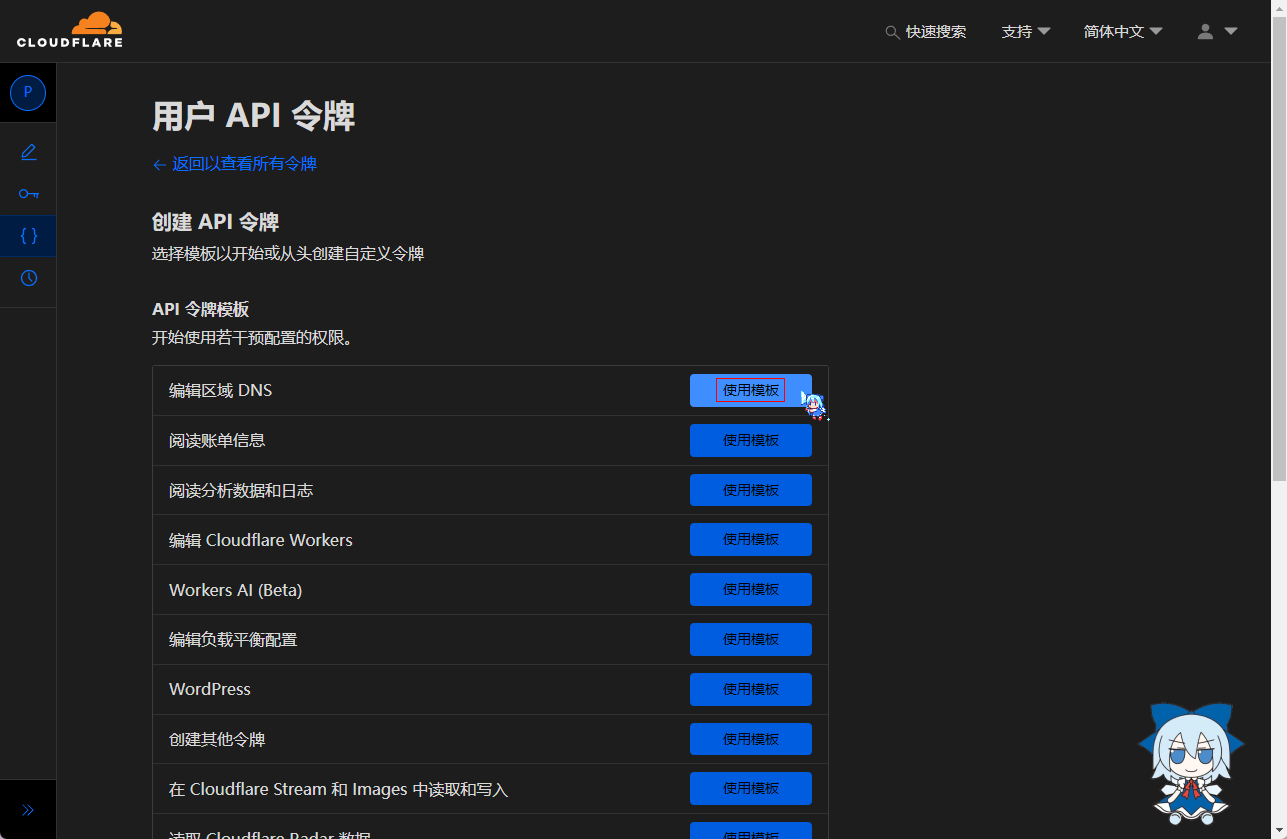Use template for 阅读账单信息

pyautogui.click(x=750, y=440)
